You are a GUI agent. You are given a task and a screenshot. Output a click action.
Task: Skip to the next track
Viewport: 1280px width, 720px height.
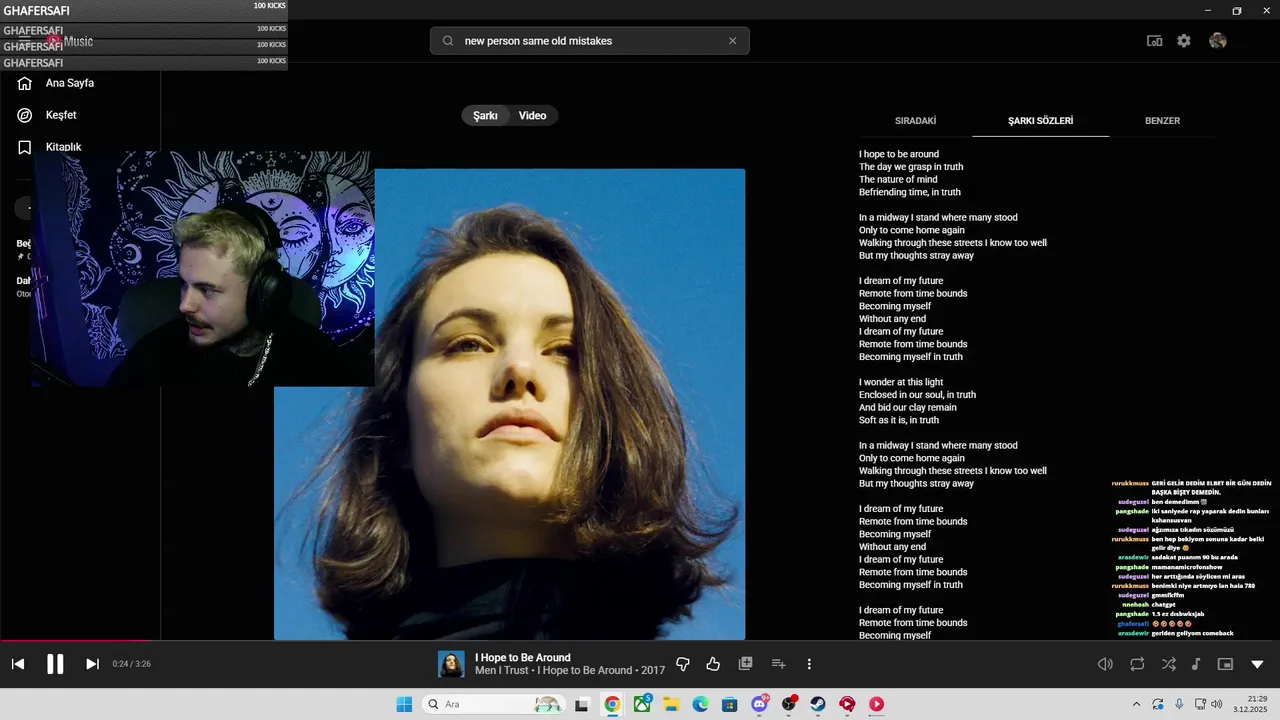click(92, 664)
